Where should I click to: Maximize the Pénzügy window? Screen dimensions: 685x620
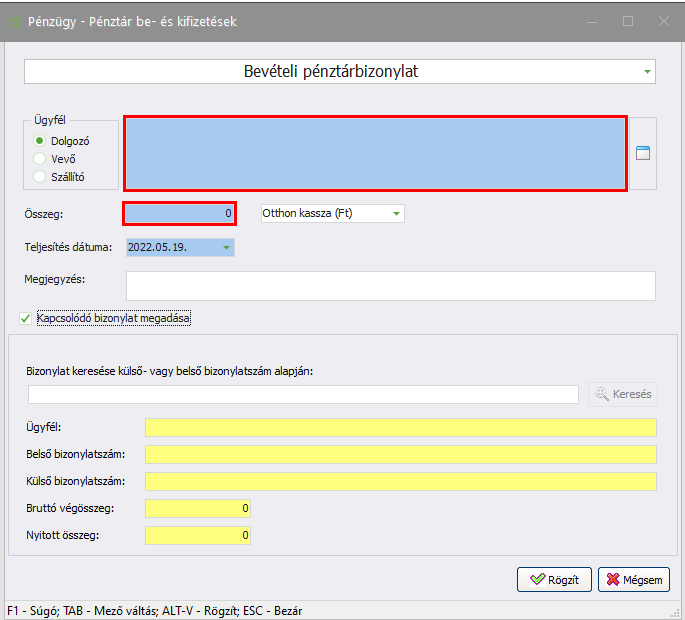pos(628,21)
